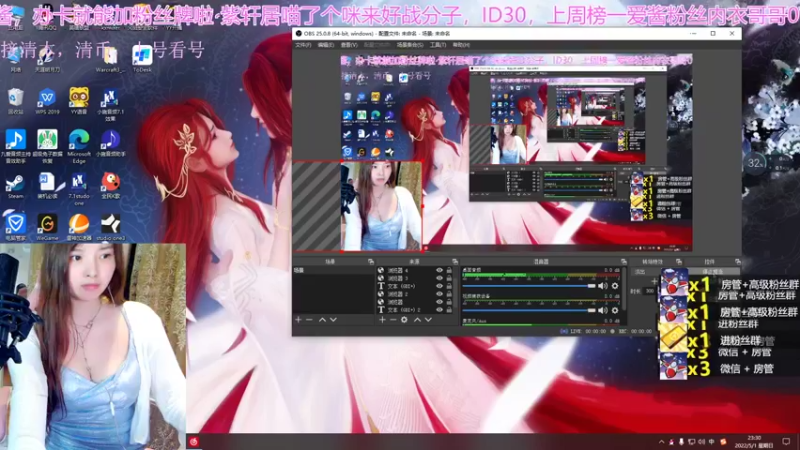Toggle lock on 浏览器 4 source

(x=449, y=270)
